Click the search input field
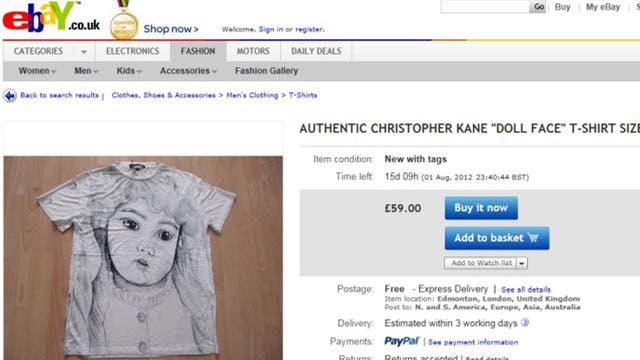 coord(485,7)
